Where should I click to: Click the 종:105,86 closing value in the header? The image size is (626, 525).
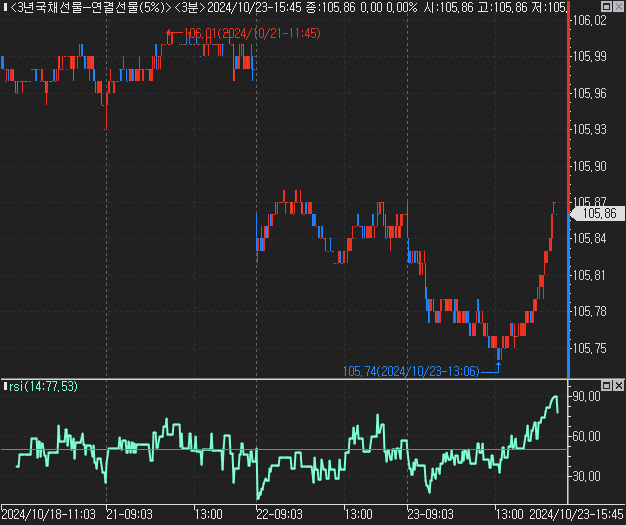click(x=331, y=7)
